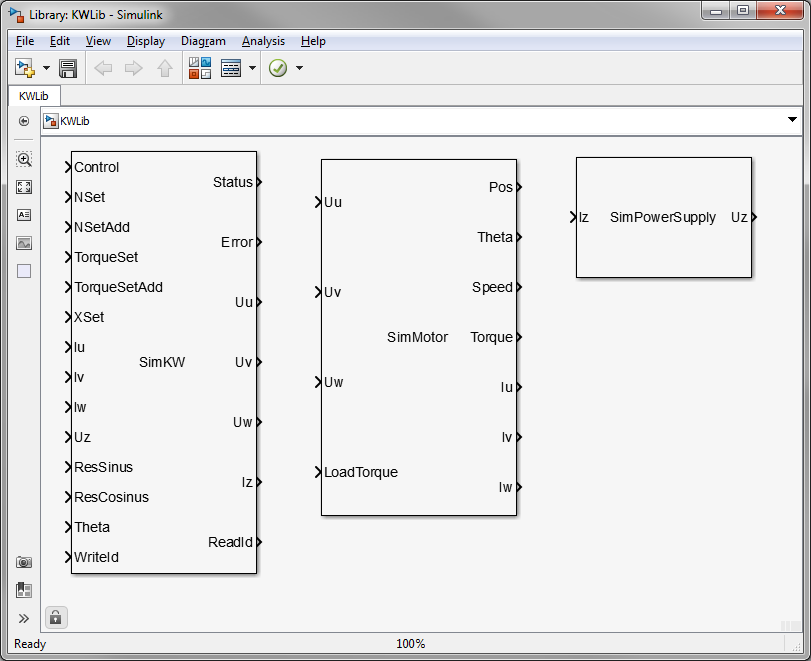Click the ResSinus input port label
The width and height of the screenshot is (811, 661).
(x=103, y=467)
